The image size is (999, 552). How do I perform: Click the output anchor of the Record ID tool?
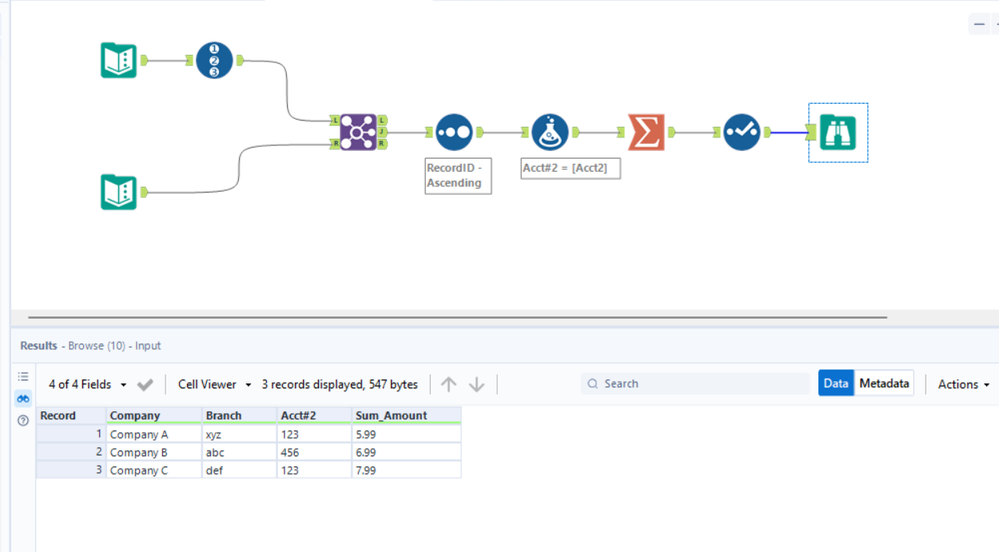coord(240,61)
